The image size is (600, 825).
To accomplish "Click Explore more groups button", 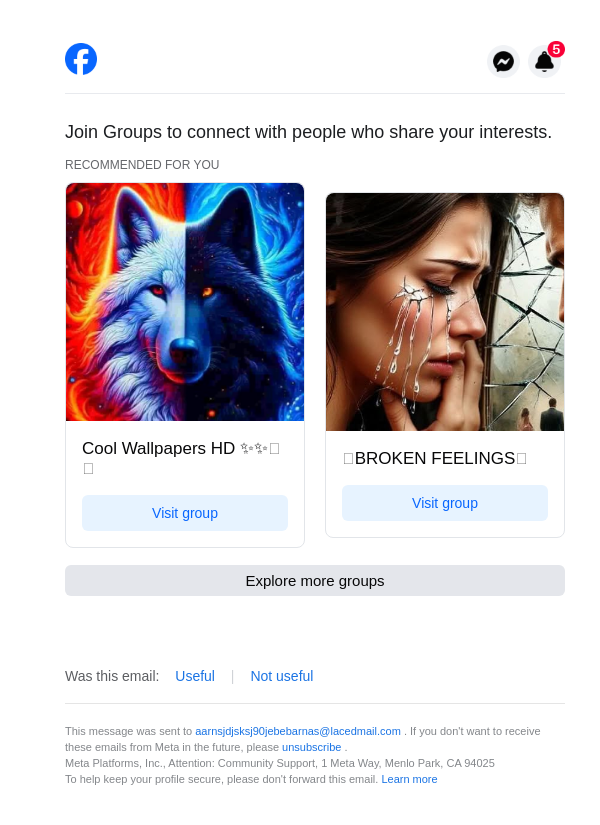I will [x=315, y=581].
